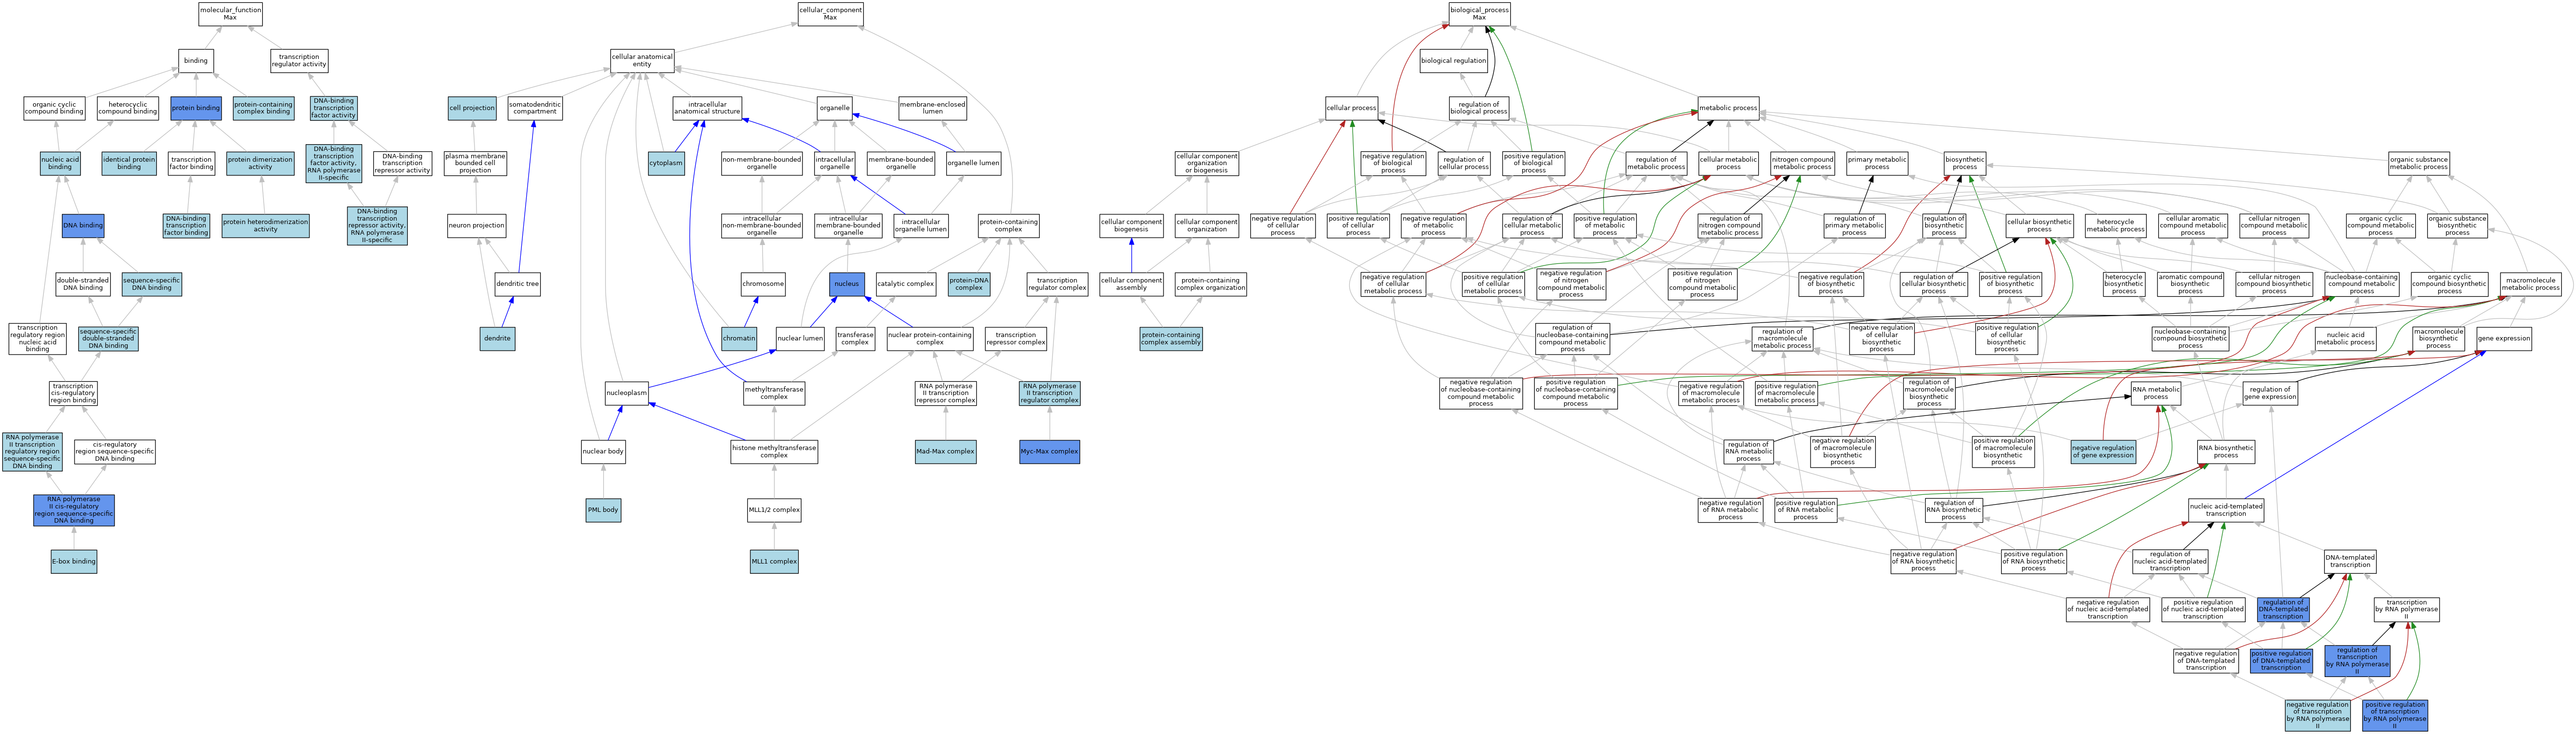Select the white 'DNA-templated transcription' node
This screenshot has height=734, width=2576.
tap(2350, 561)
